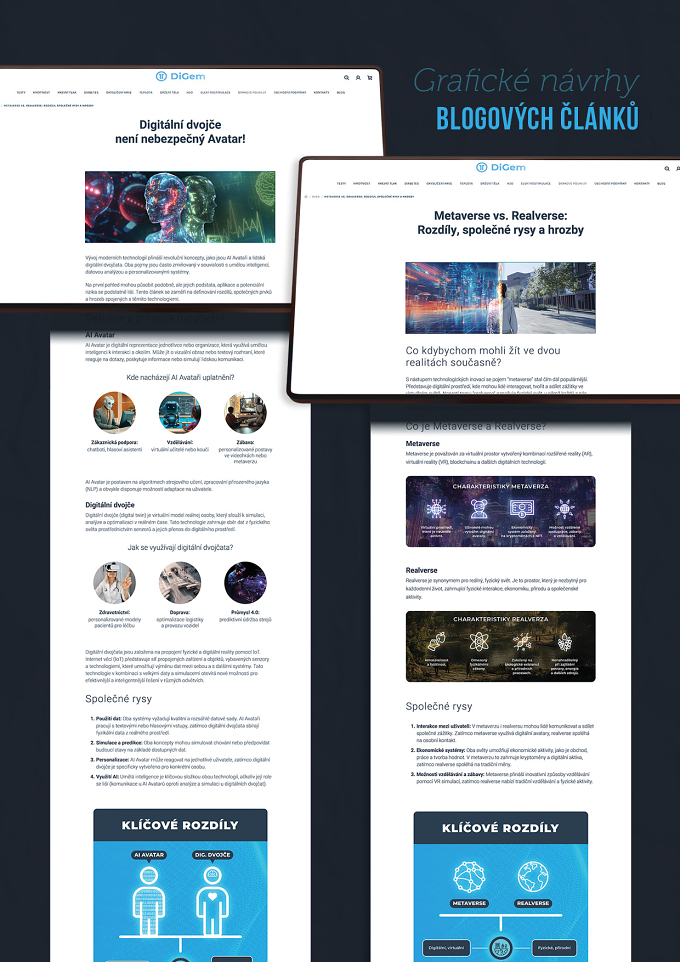
Task: Click the Průmysl 4.0 round image
Action: 245,583
